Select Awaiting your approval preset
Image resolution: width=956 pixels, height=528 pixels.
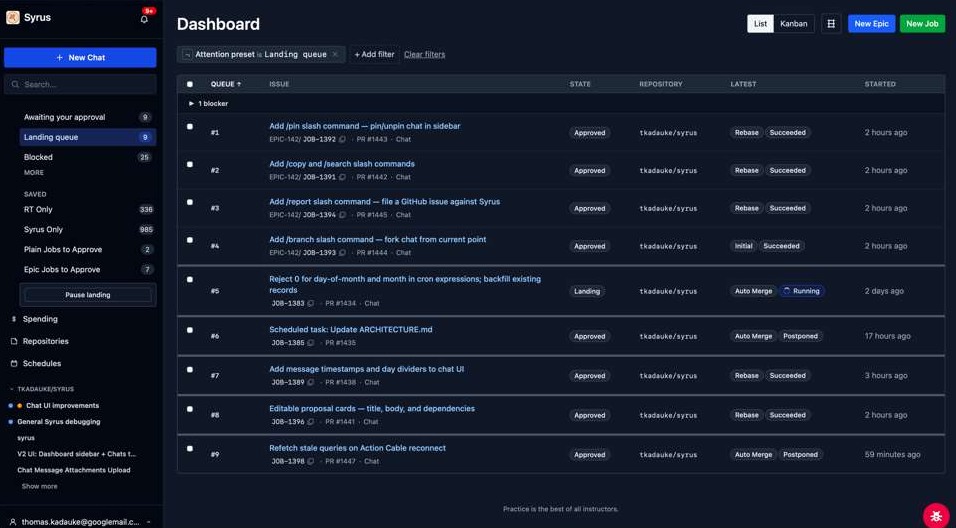tap(88, 117)
